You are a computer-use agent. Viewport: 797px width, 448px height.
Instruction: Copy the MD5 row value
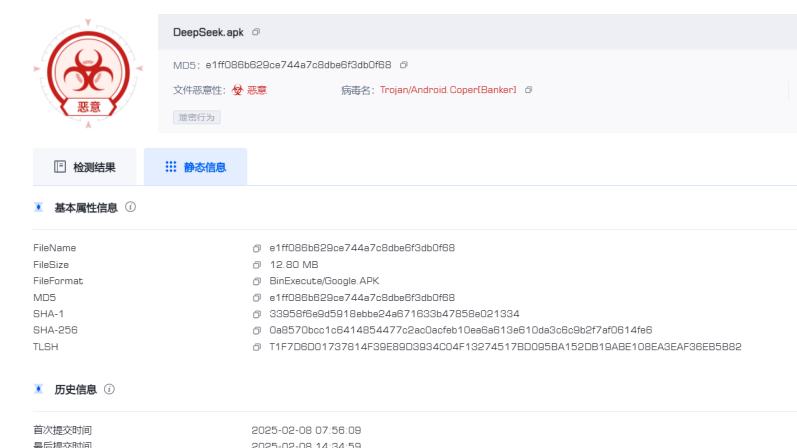[x=257, y=297]
